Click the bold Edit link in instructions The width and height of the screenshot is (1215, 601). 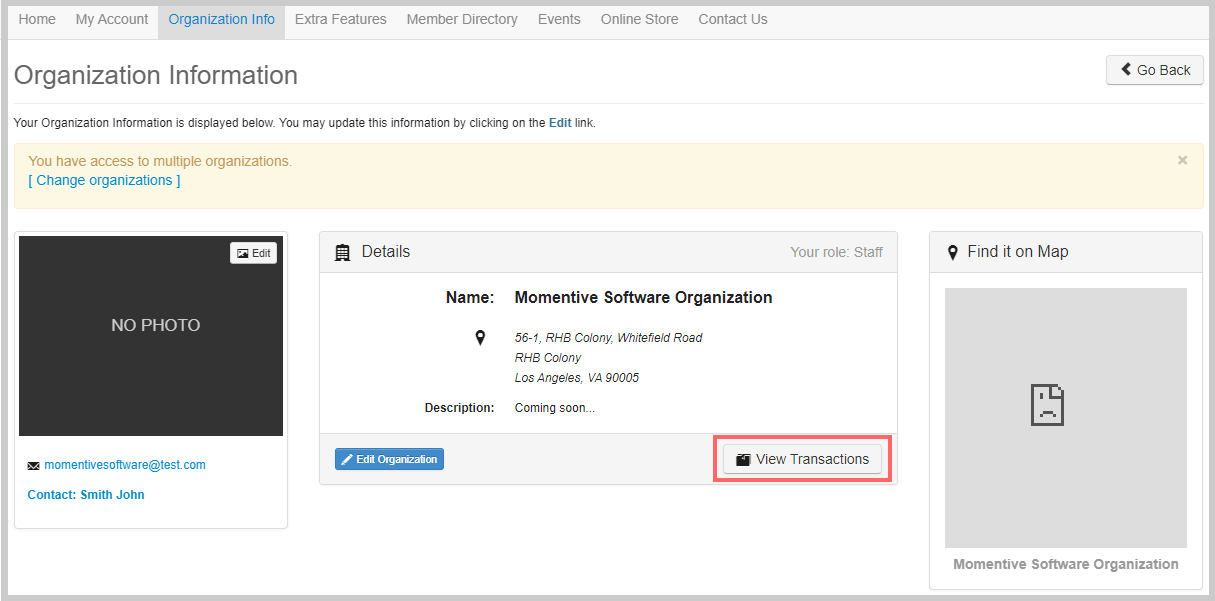(560, 123)
